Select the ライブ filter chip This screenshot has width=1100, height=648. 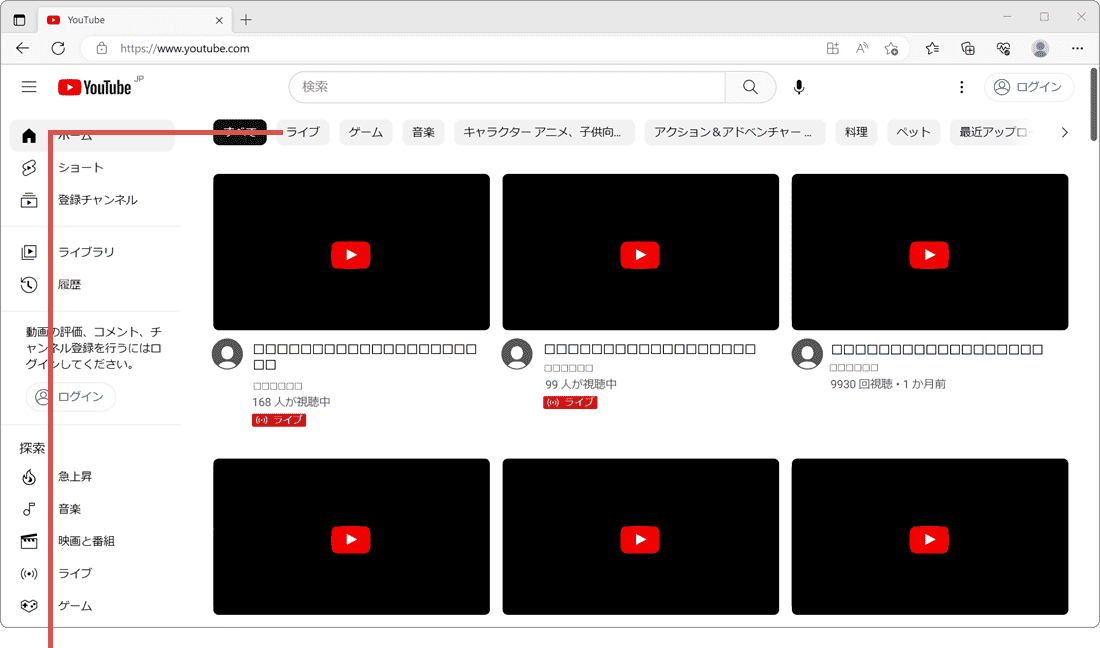pyautogui.click(x=303, y=132)
